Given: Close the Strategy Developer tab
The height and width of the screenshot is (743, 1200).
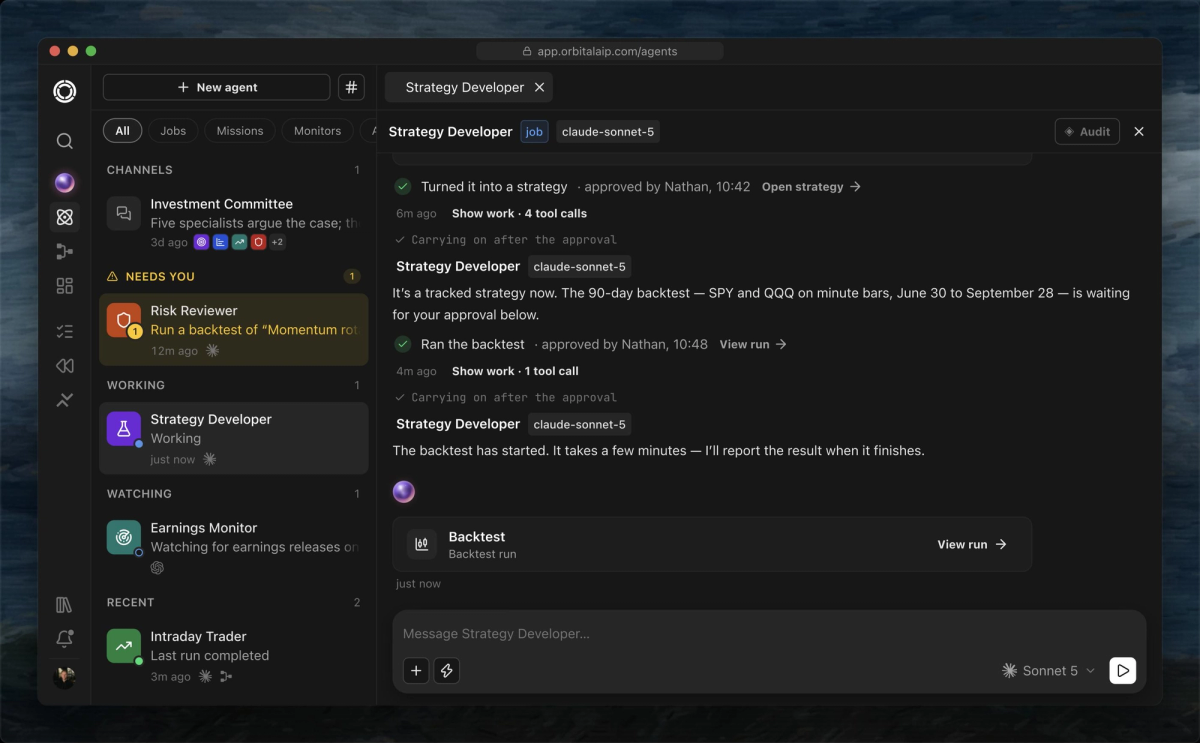Looking at the screenshot, I should click(x=539, y=87).
